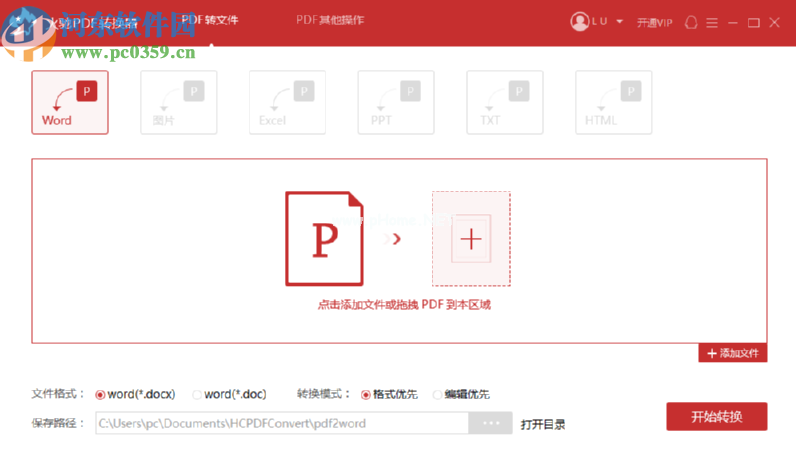Click the ... browse button for save path

490,423
